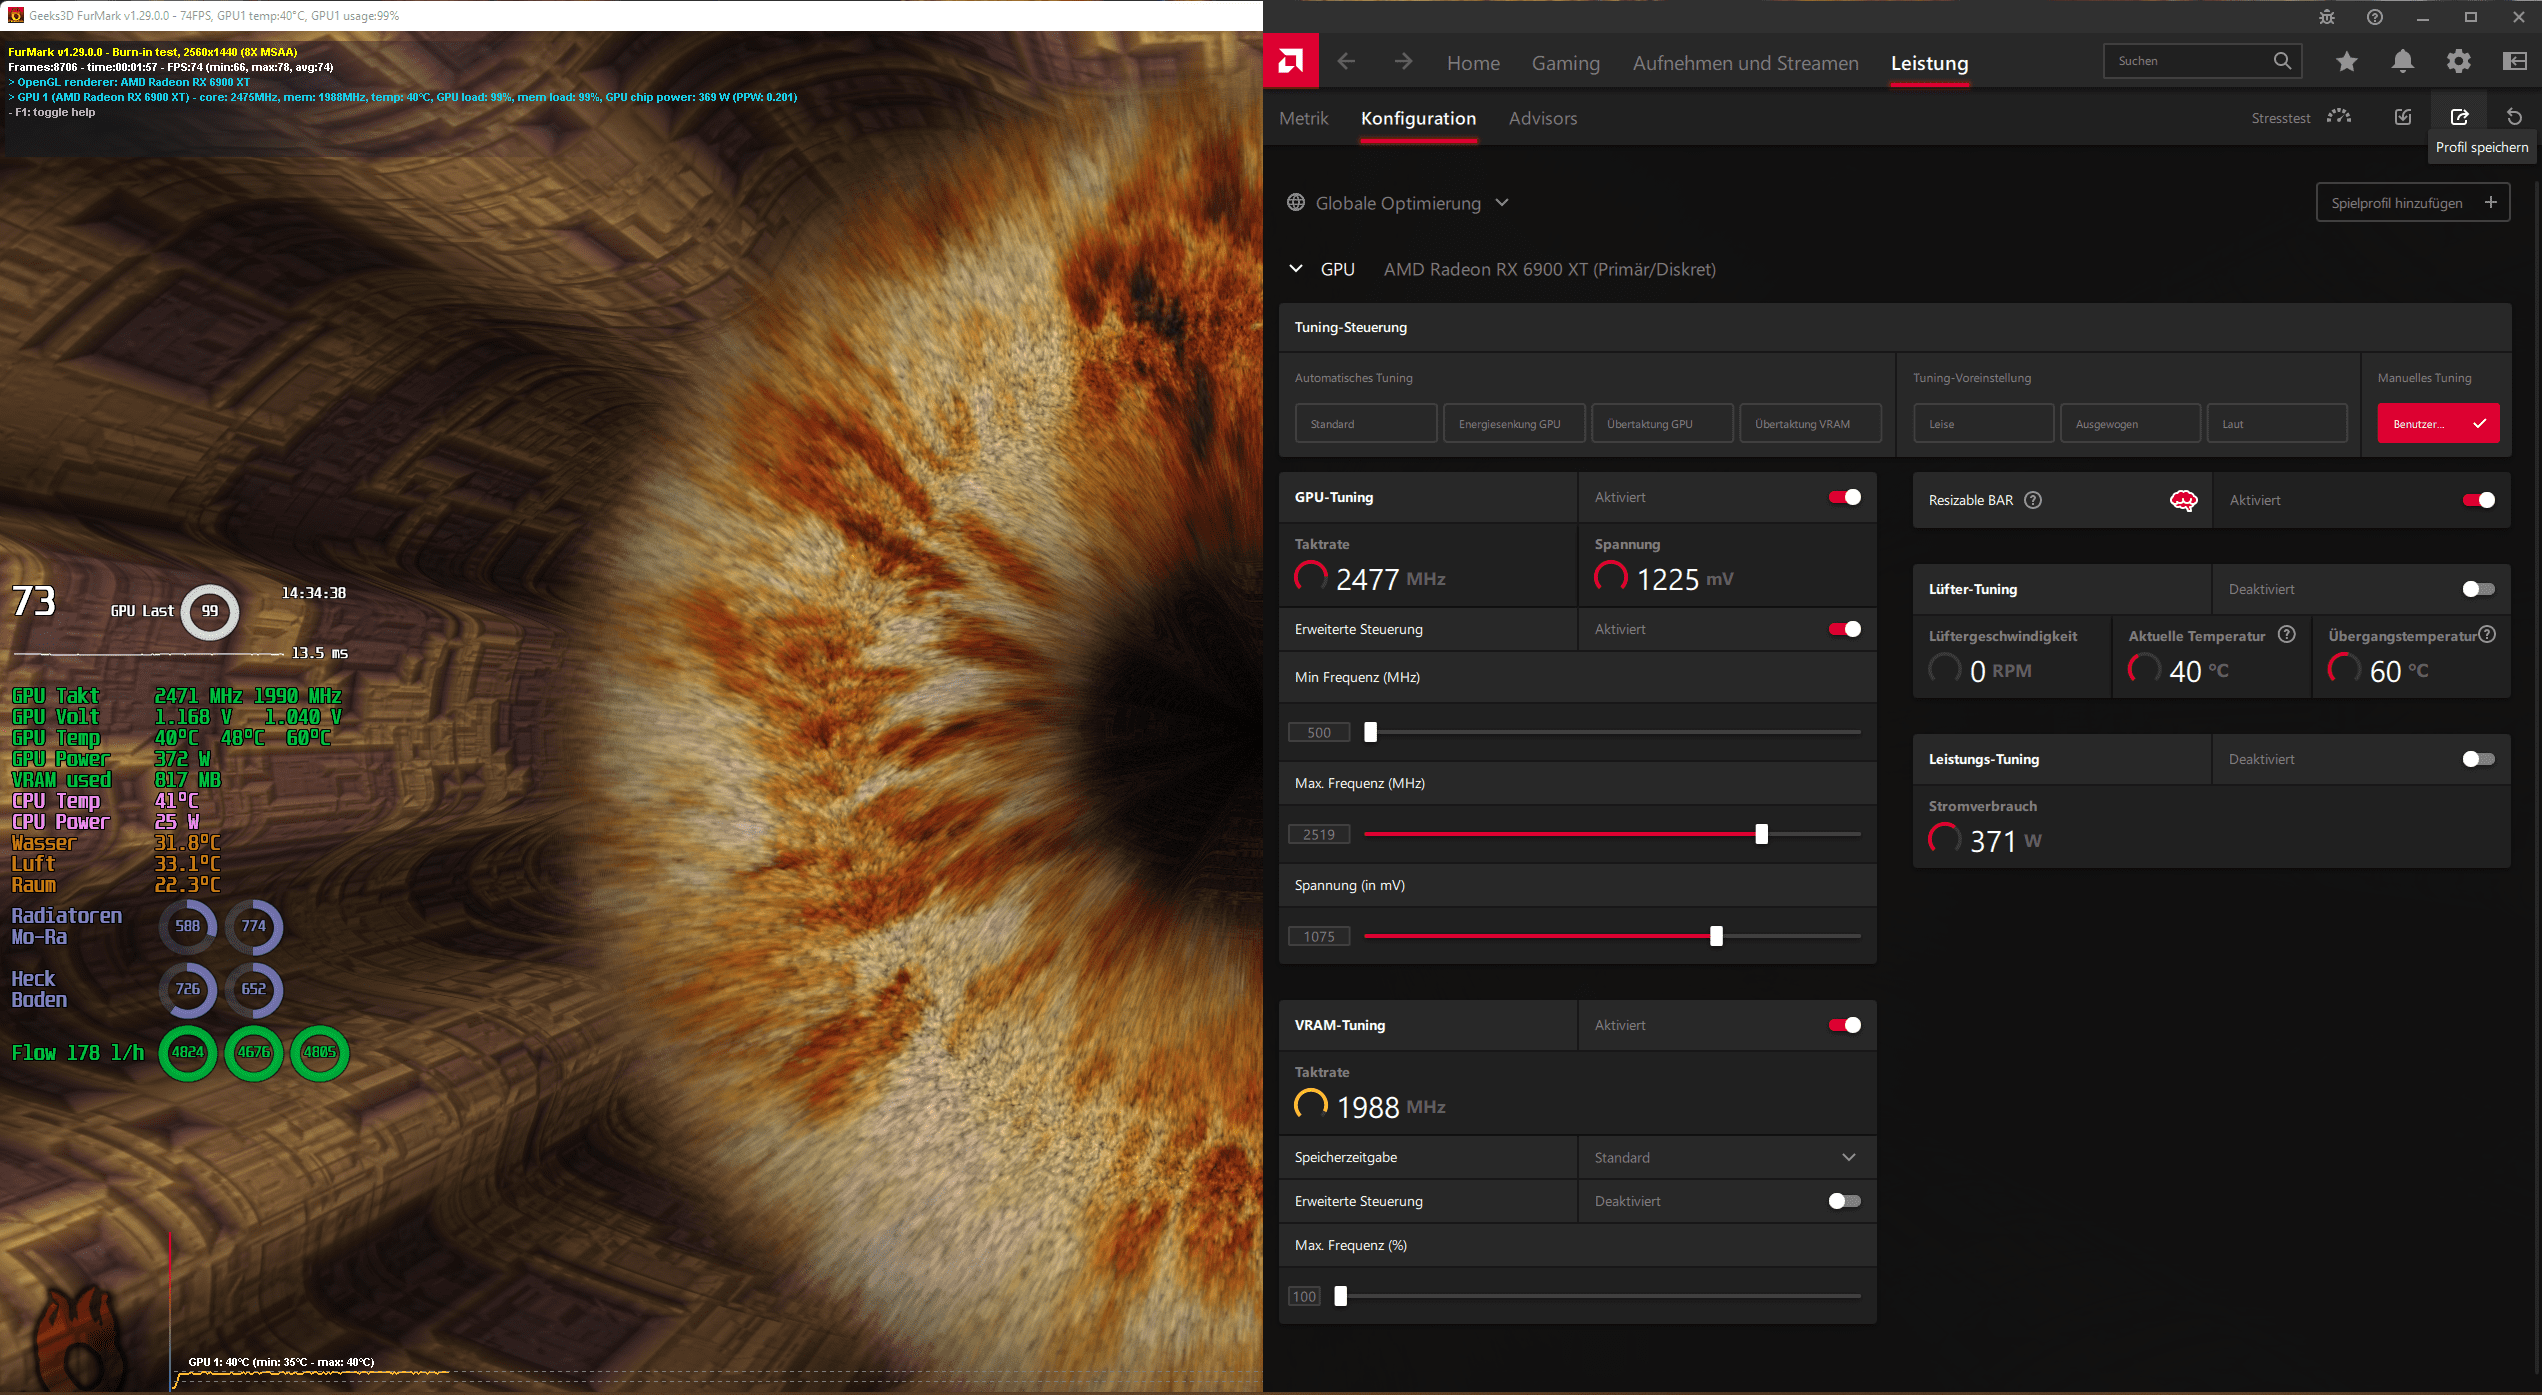The height and width of the screenshot is (1395, 2542).
Task: Click the VRAM Max. Frequenz 100 value box
Action: 1304,1296
